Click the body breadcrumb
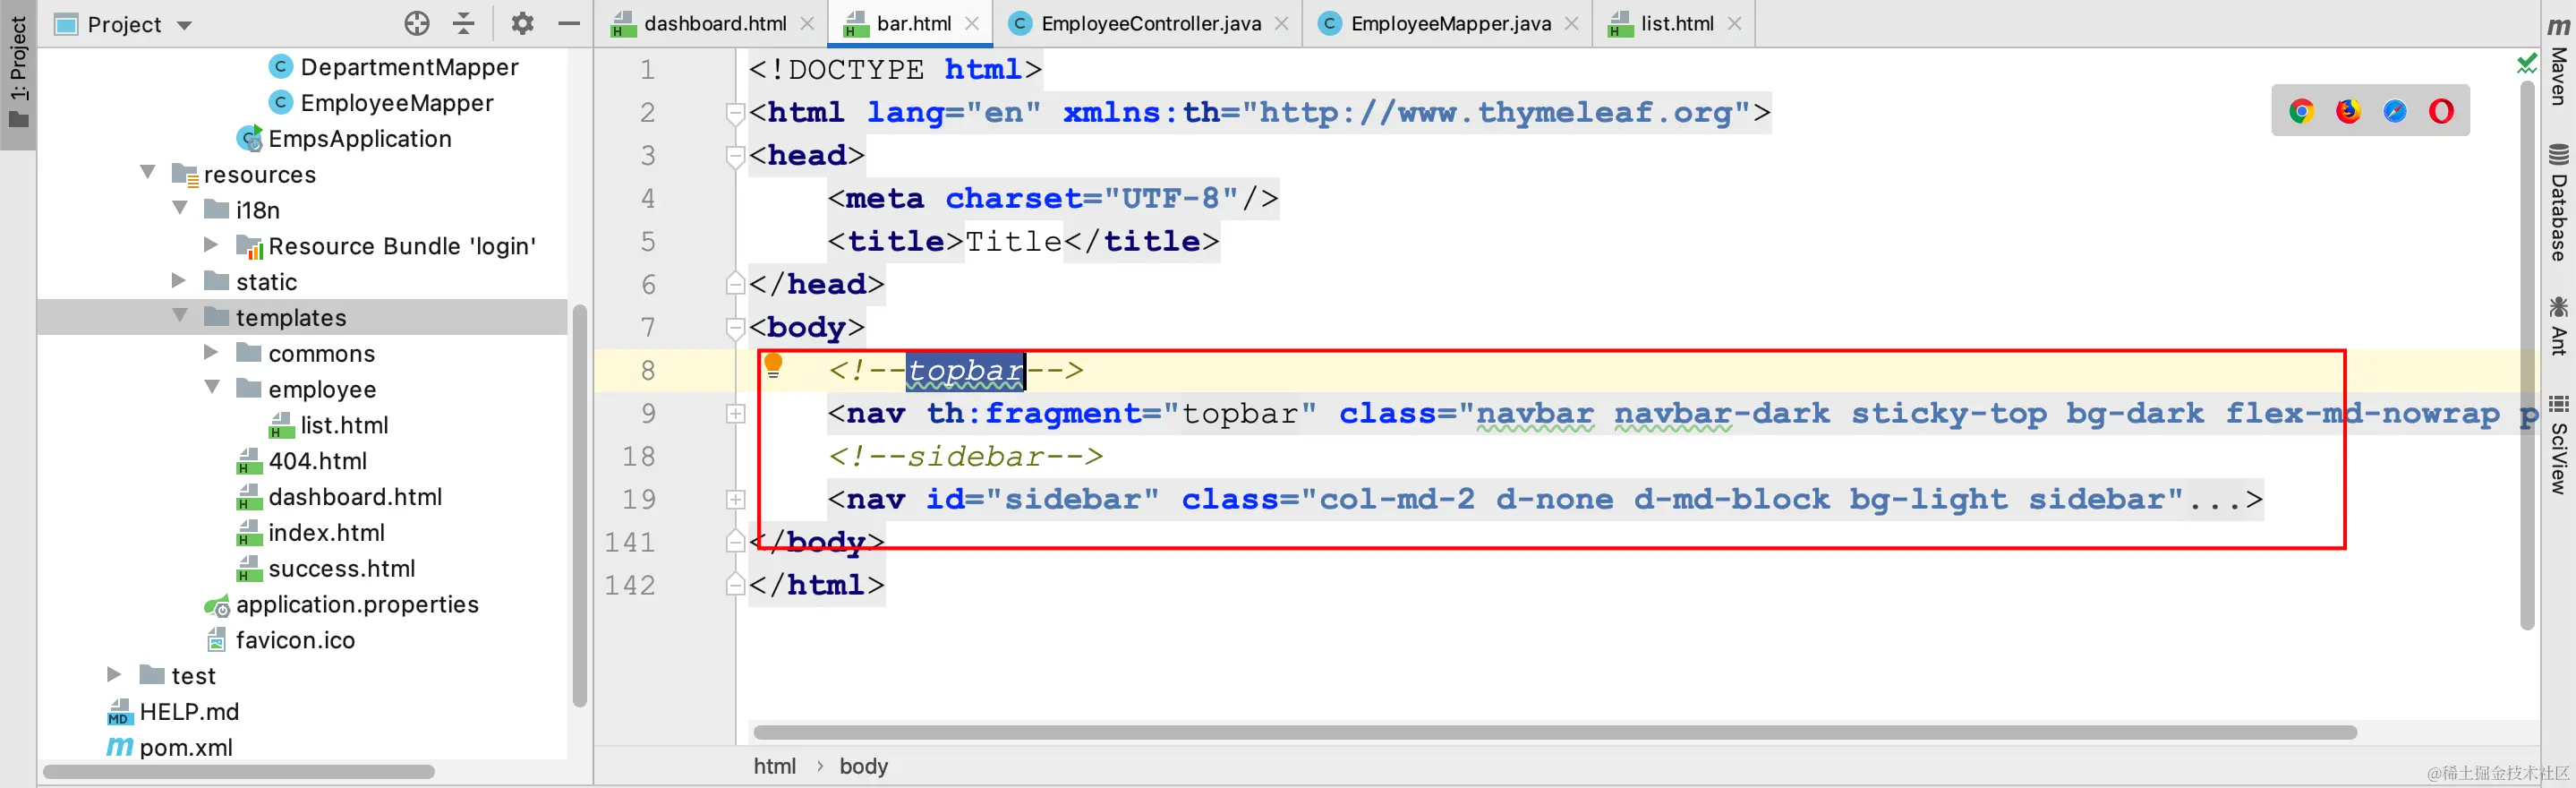 pos(864,766)
